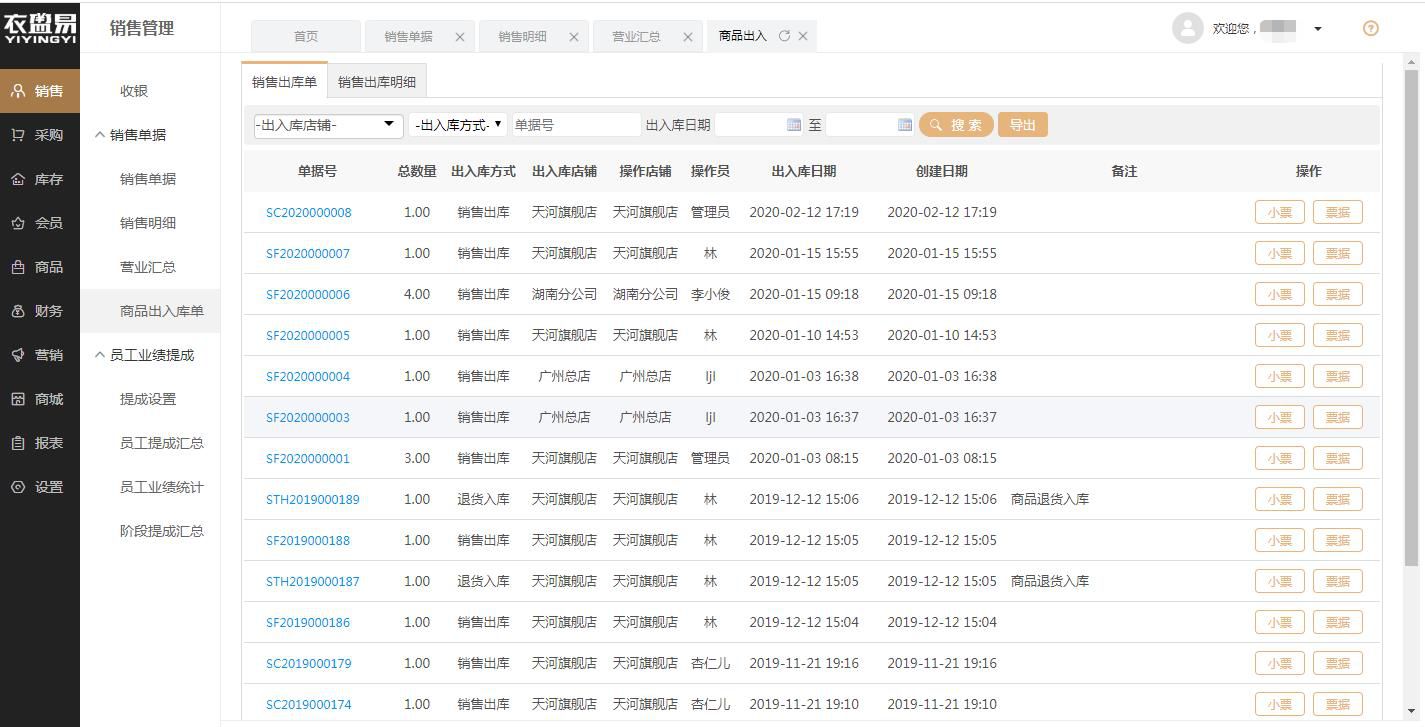Open the 出入库方式 dropdown
The height and width of the screenshot is (727, 1425).
(x=458, y=124)
